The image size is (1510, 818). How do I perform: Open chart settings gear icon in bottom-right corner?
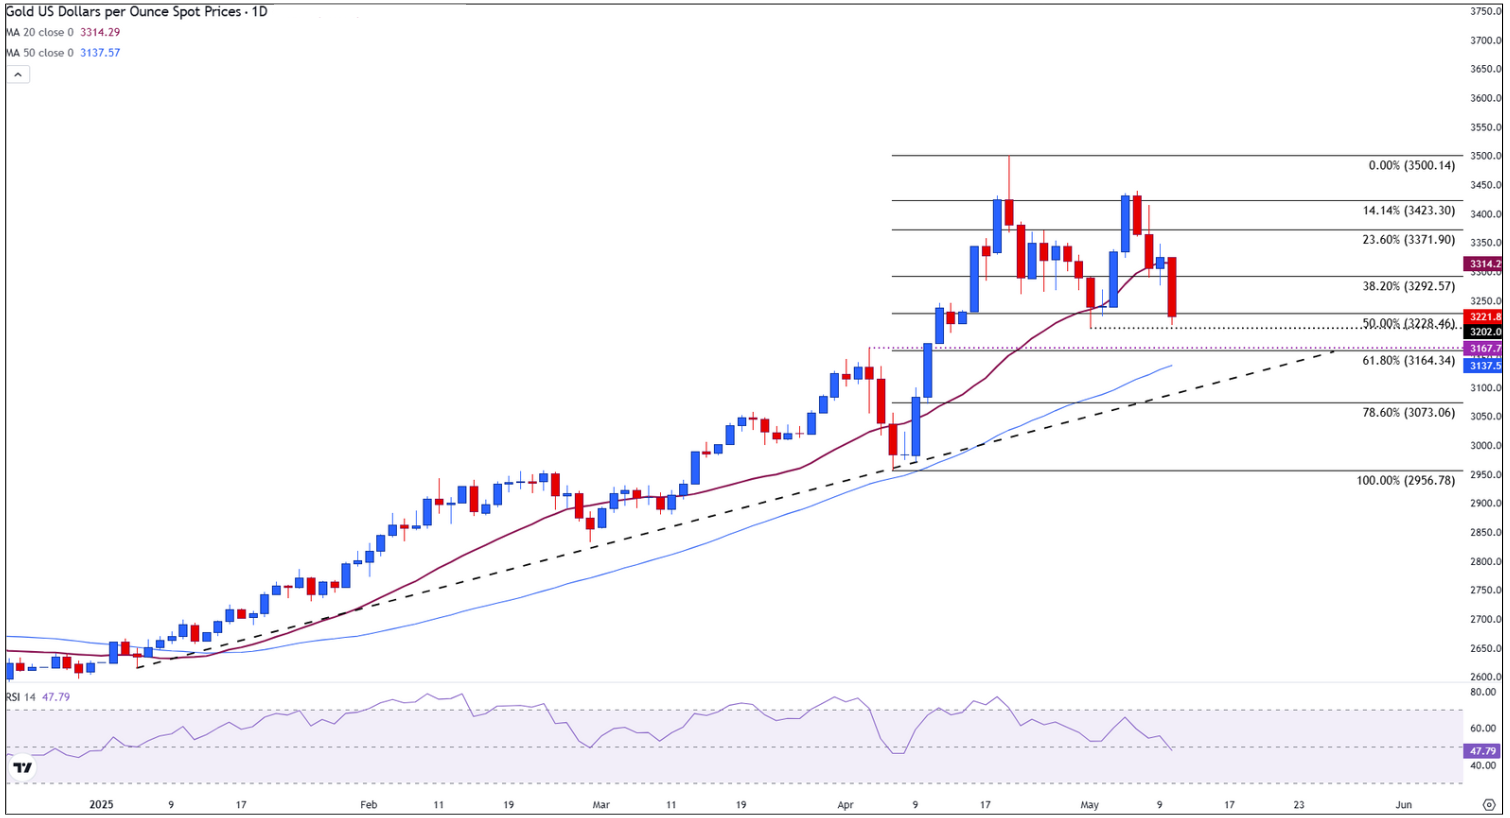[1488, 804]
